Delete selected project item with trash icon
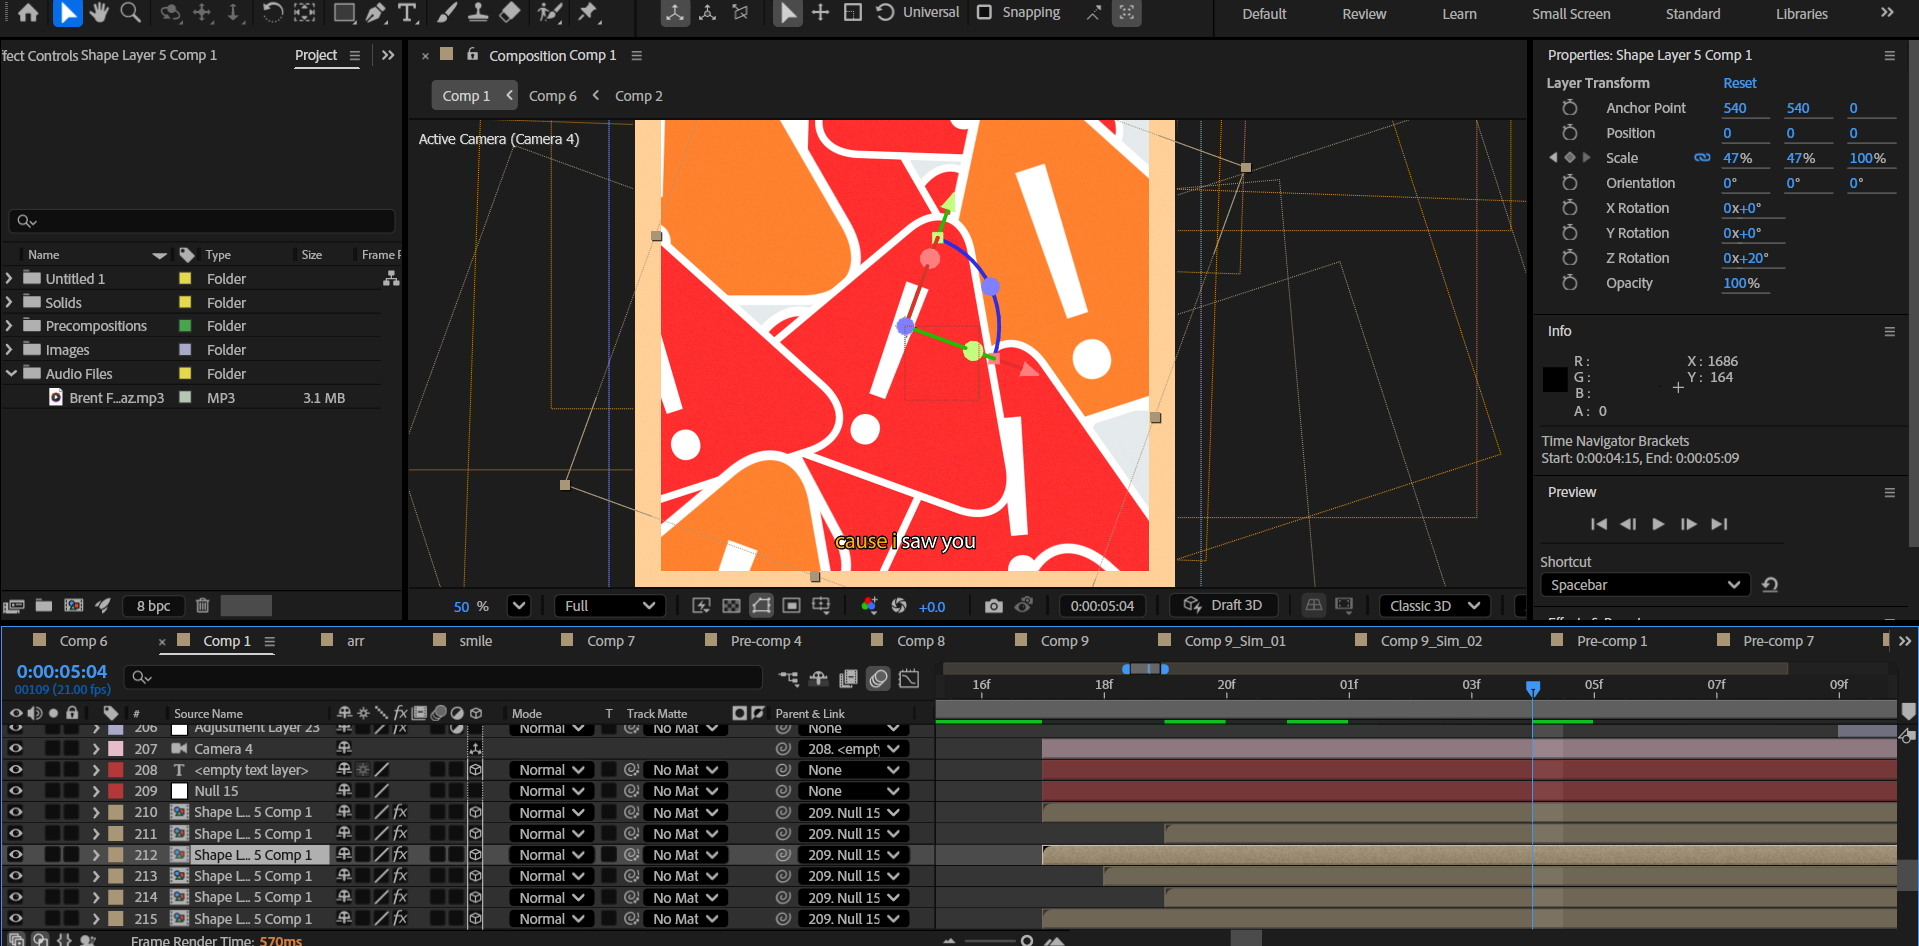This screenshot has width=1919, height=946. pyautogui.click(x=202, y=605)
